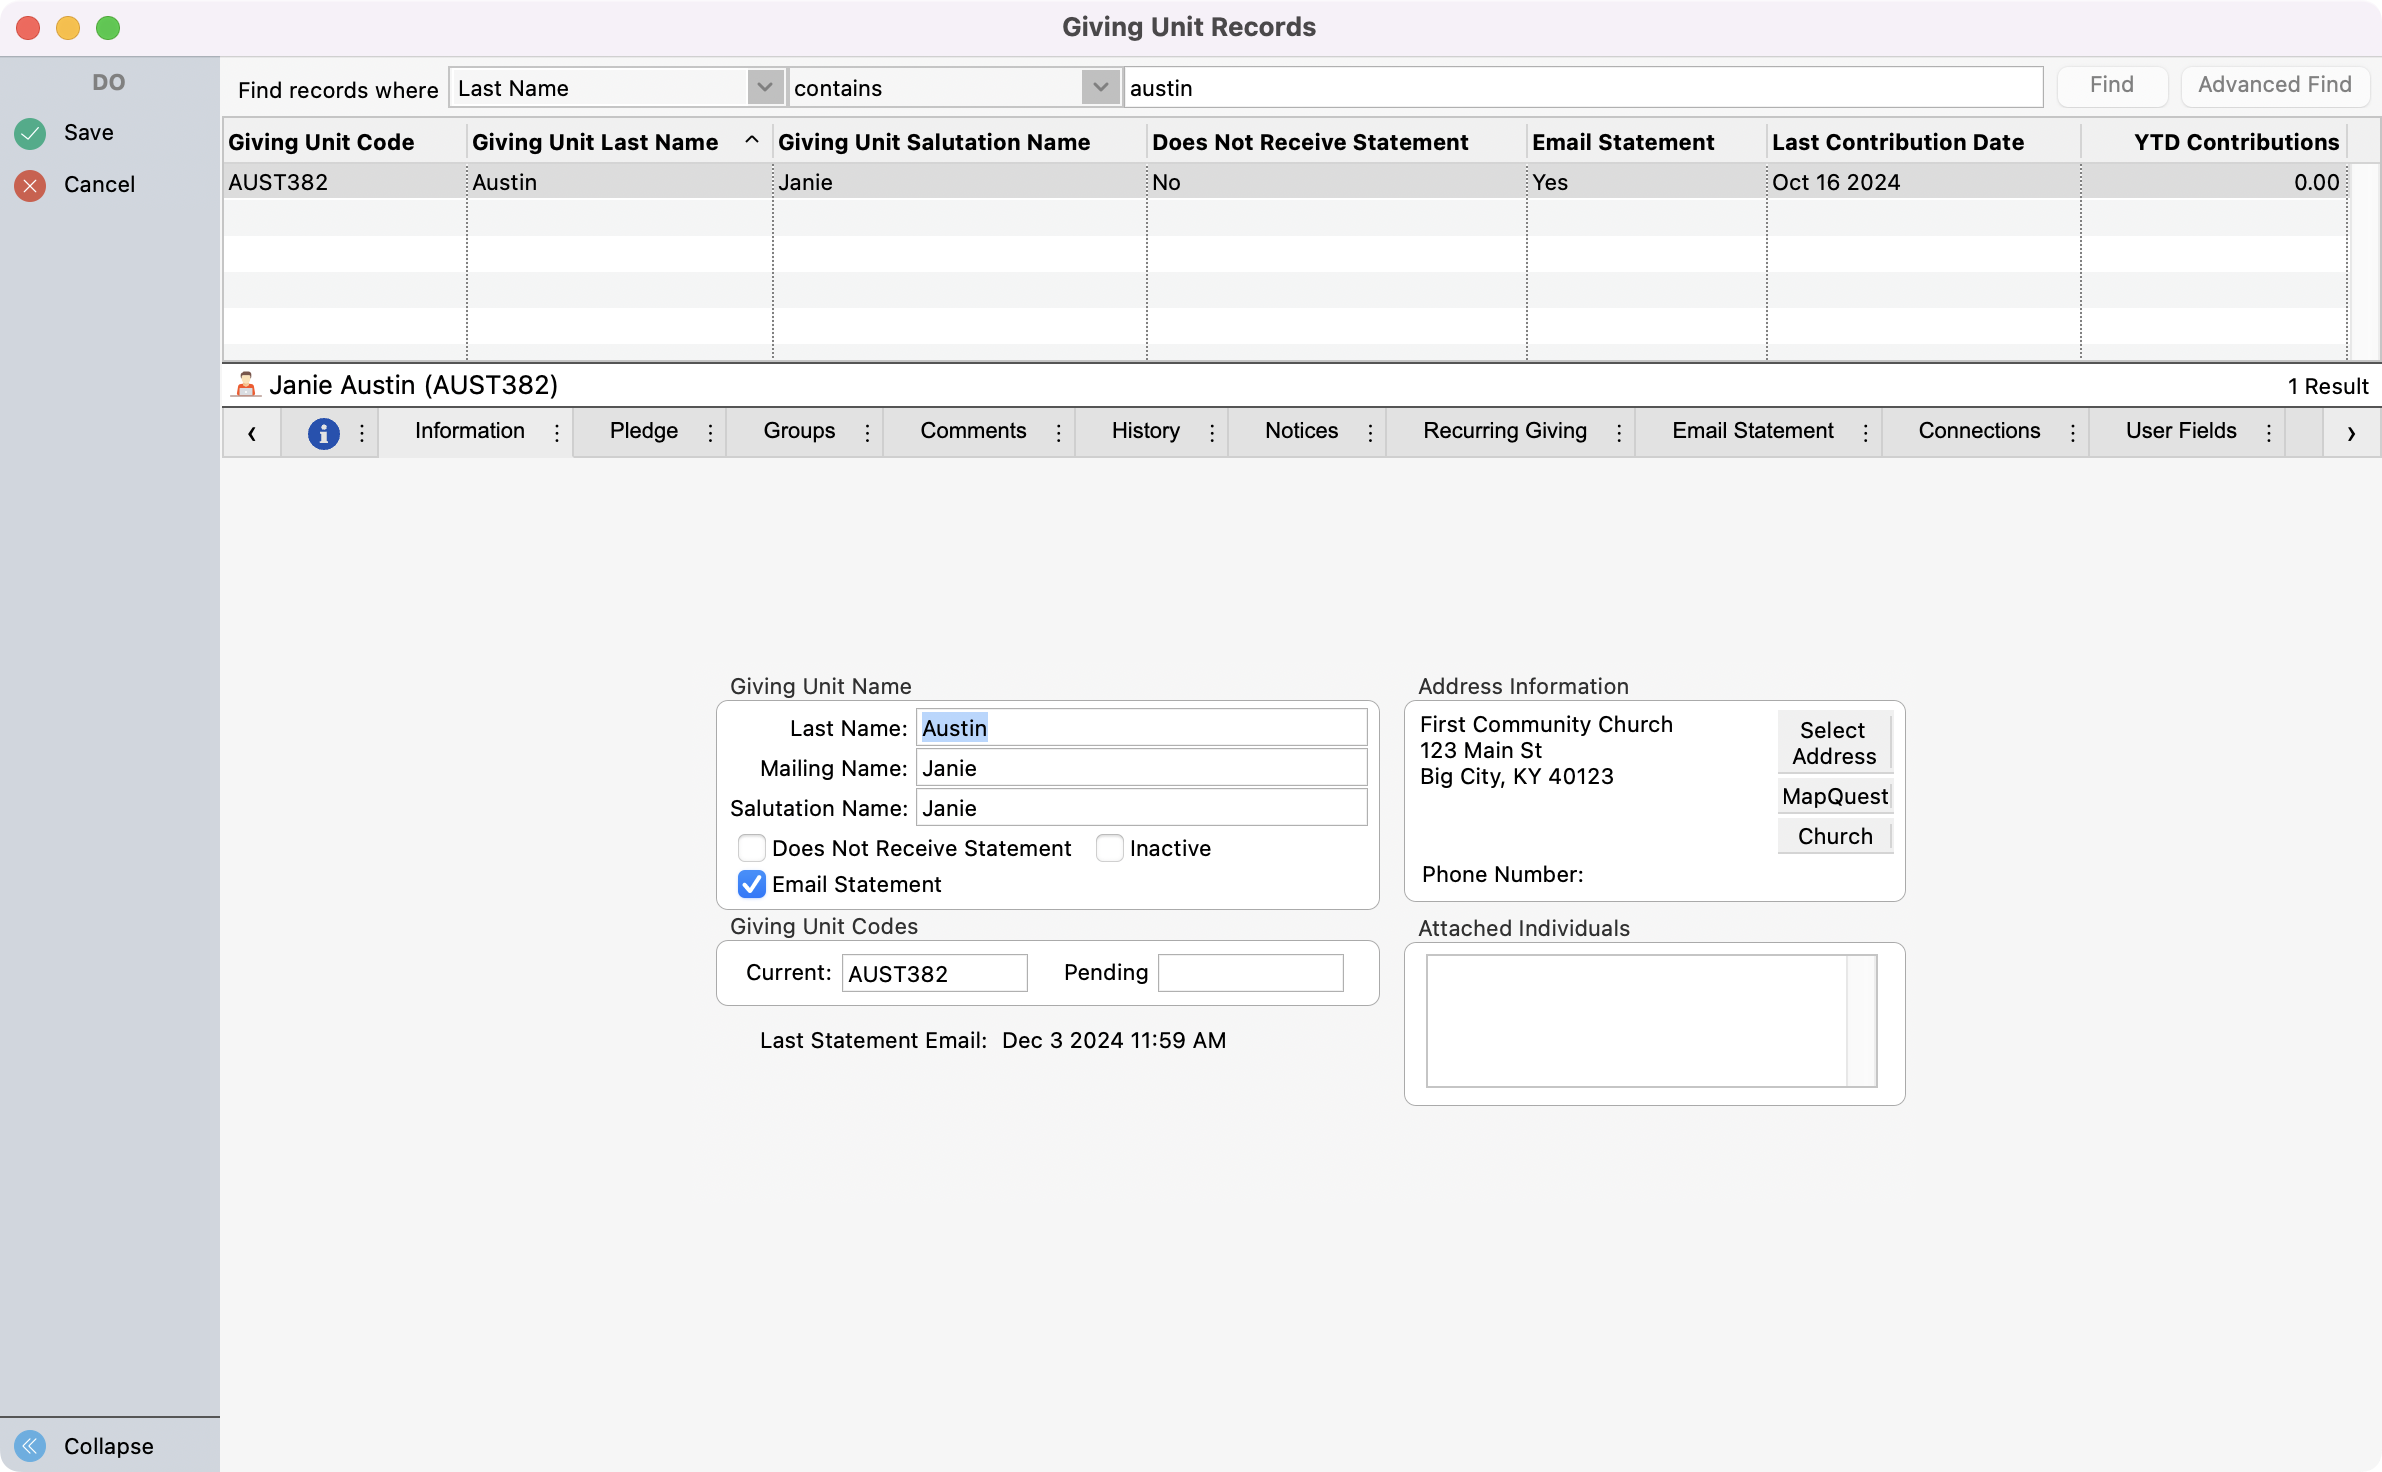Select the blue info icon in the tab strip
The image size is (2382, 1472).
[323, 432]
